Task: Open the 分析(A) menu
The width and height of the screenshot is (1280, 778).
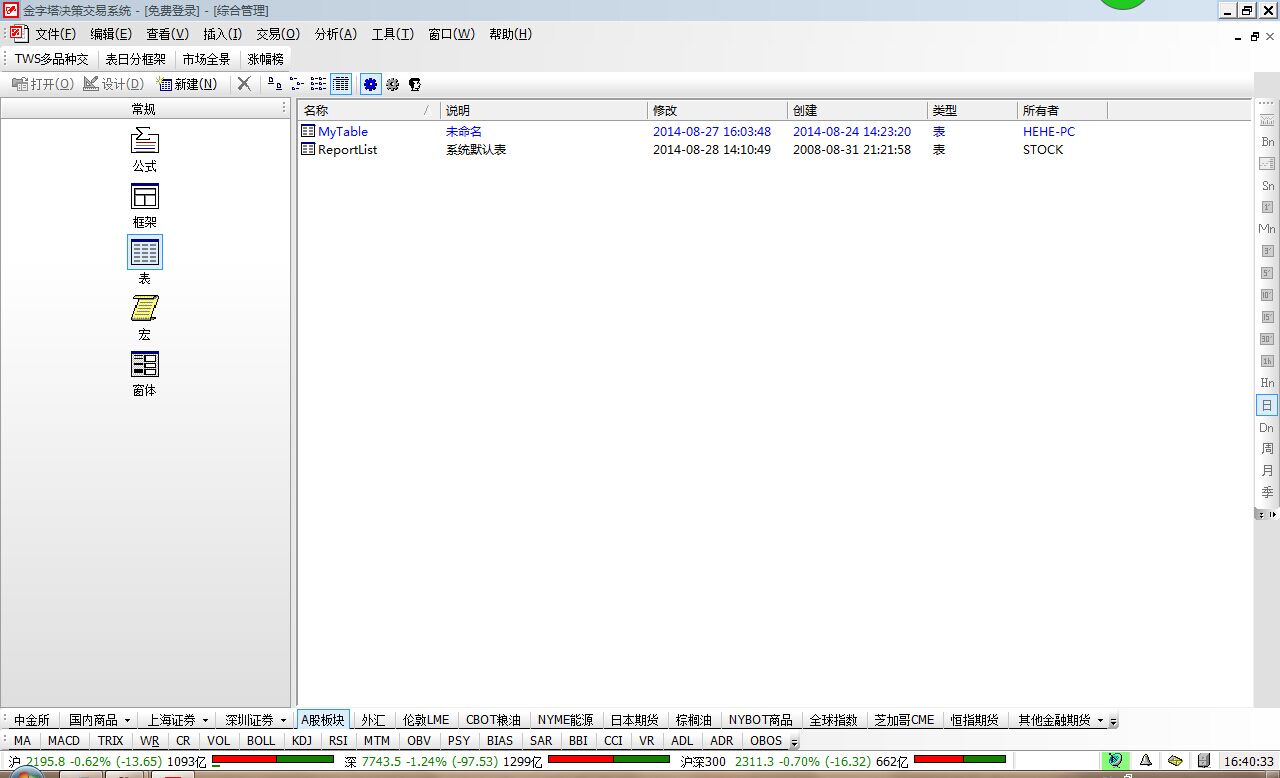Action: (335, 34)
